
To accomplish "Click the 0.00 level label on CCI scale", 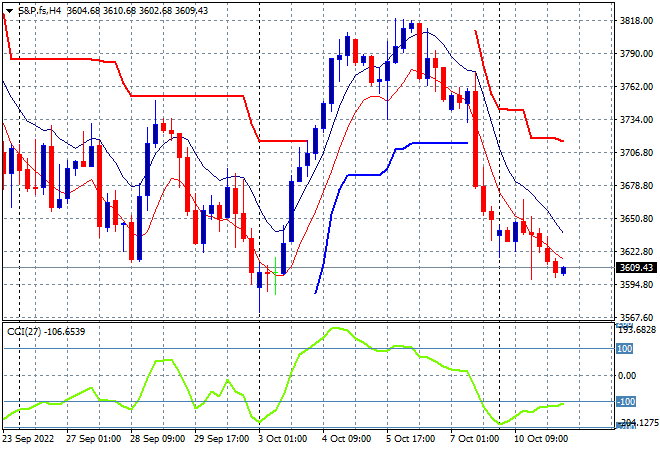I will [x=626, y=375].
